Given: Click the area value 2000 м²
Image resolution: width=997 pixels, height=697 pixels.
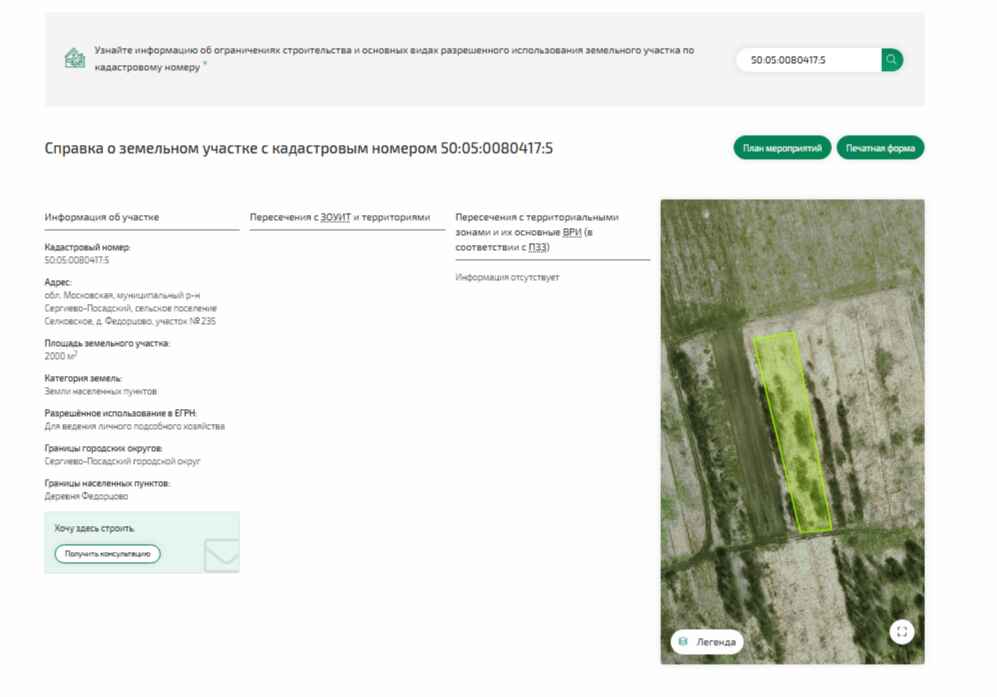Looking at the screenshot, I should (61, 355).
